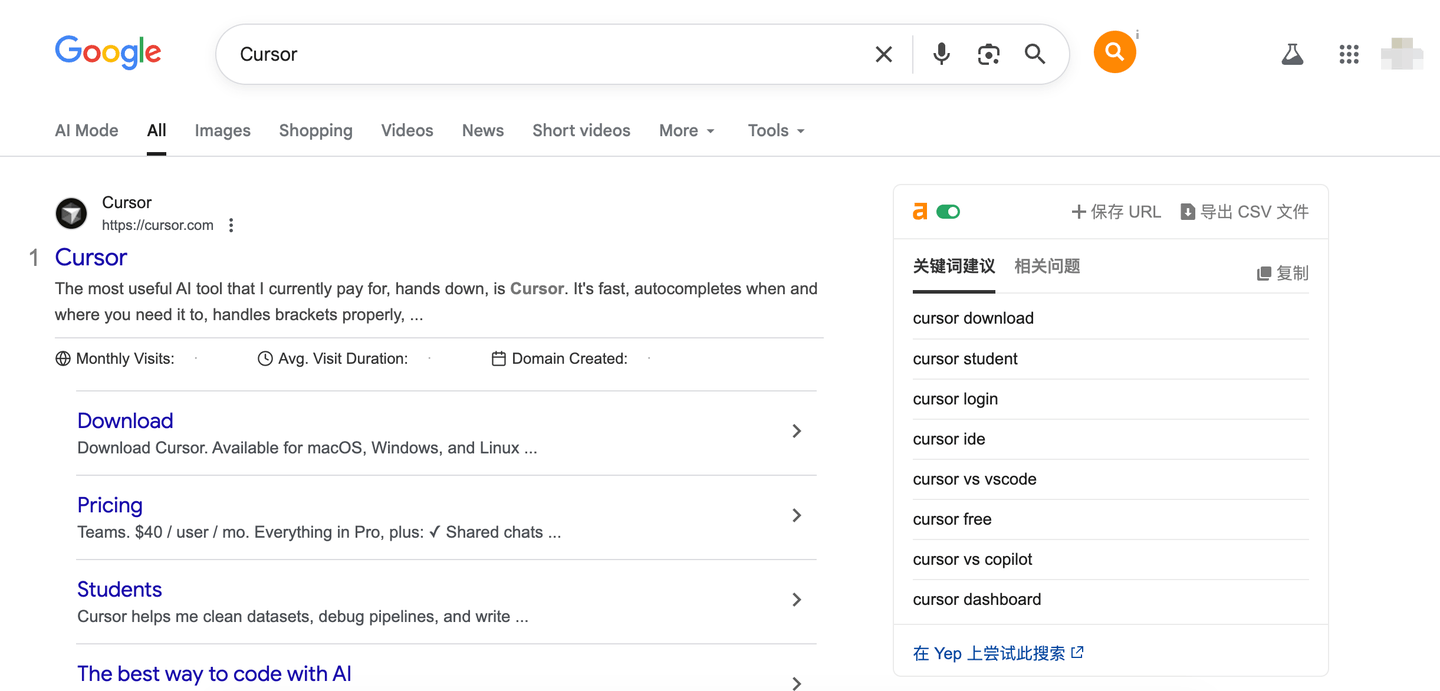Expand the Download sitelink chevron
This screenshot has height=691, width=1440.
[x=796, y=431]
